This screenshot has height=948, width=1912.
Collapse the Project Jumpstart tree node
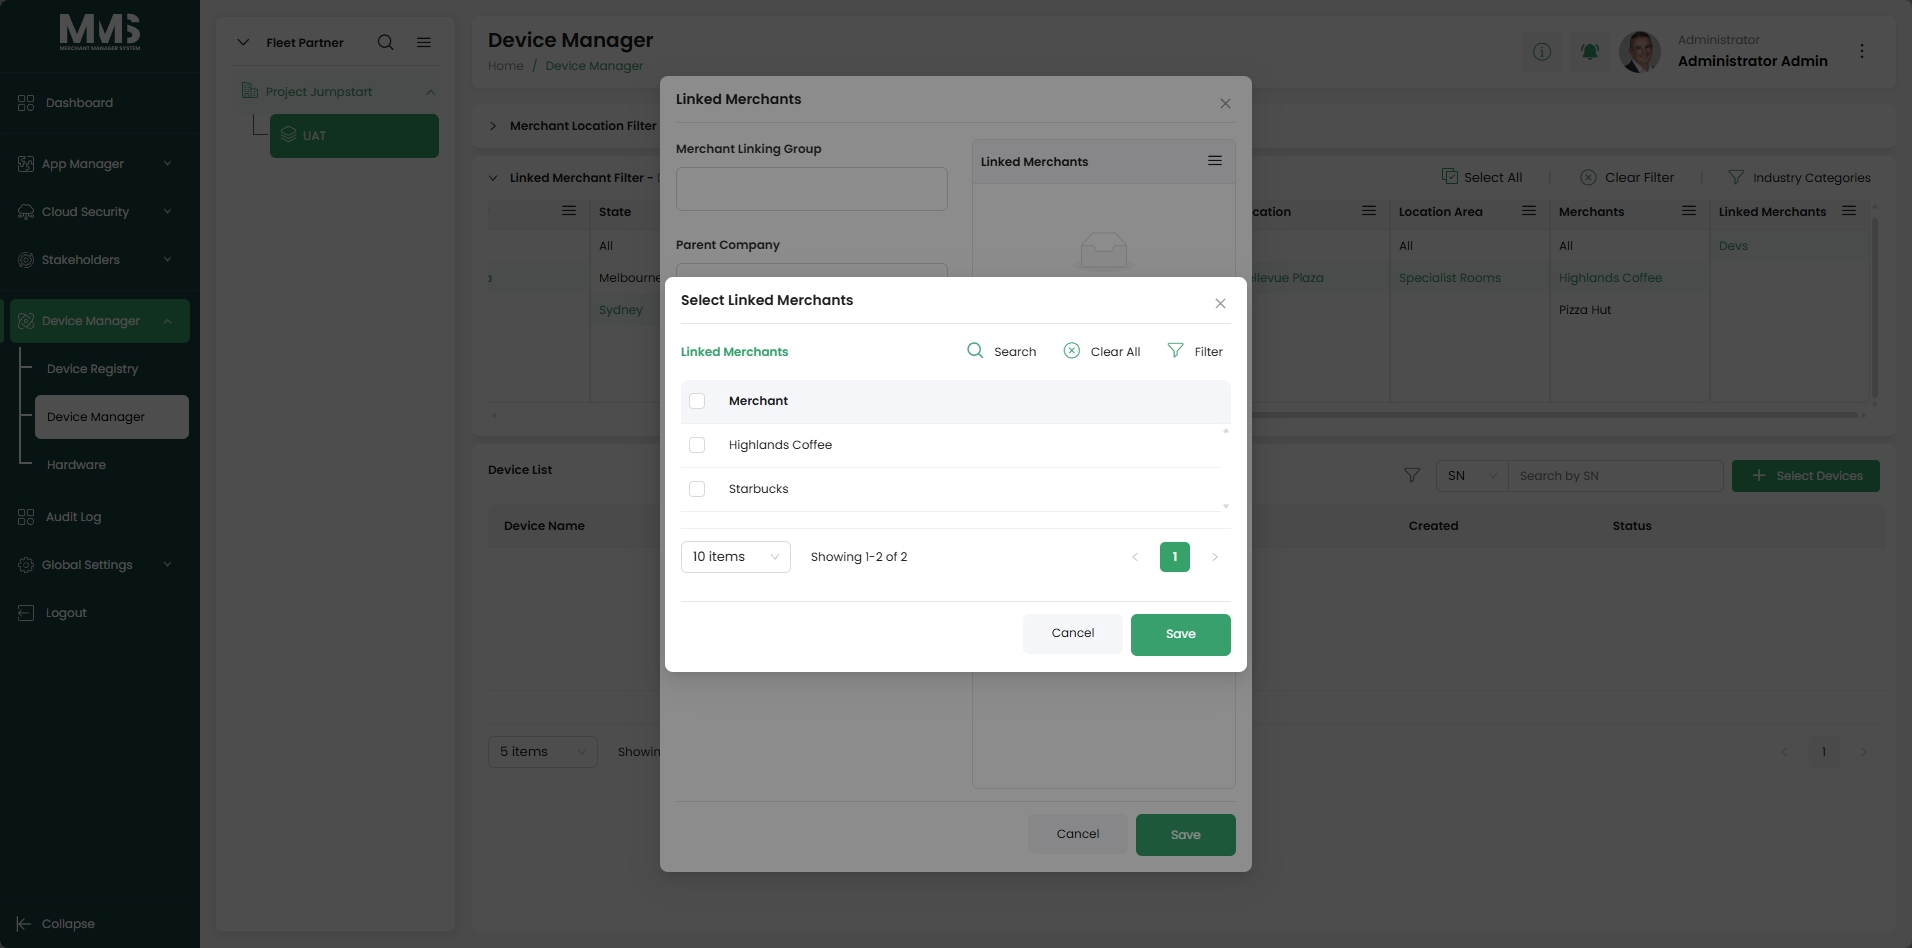(431, 92)
